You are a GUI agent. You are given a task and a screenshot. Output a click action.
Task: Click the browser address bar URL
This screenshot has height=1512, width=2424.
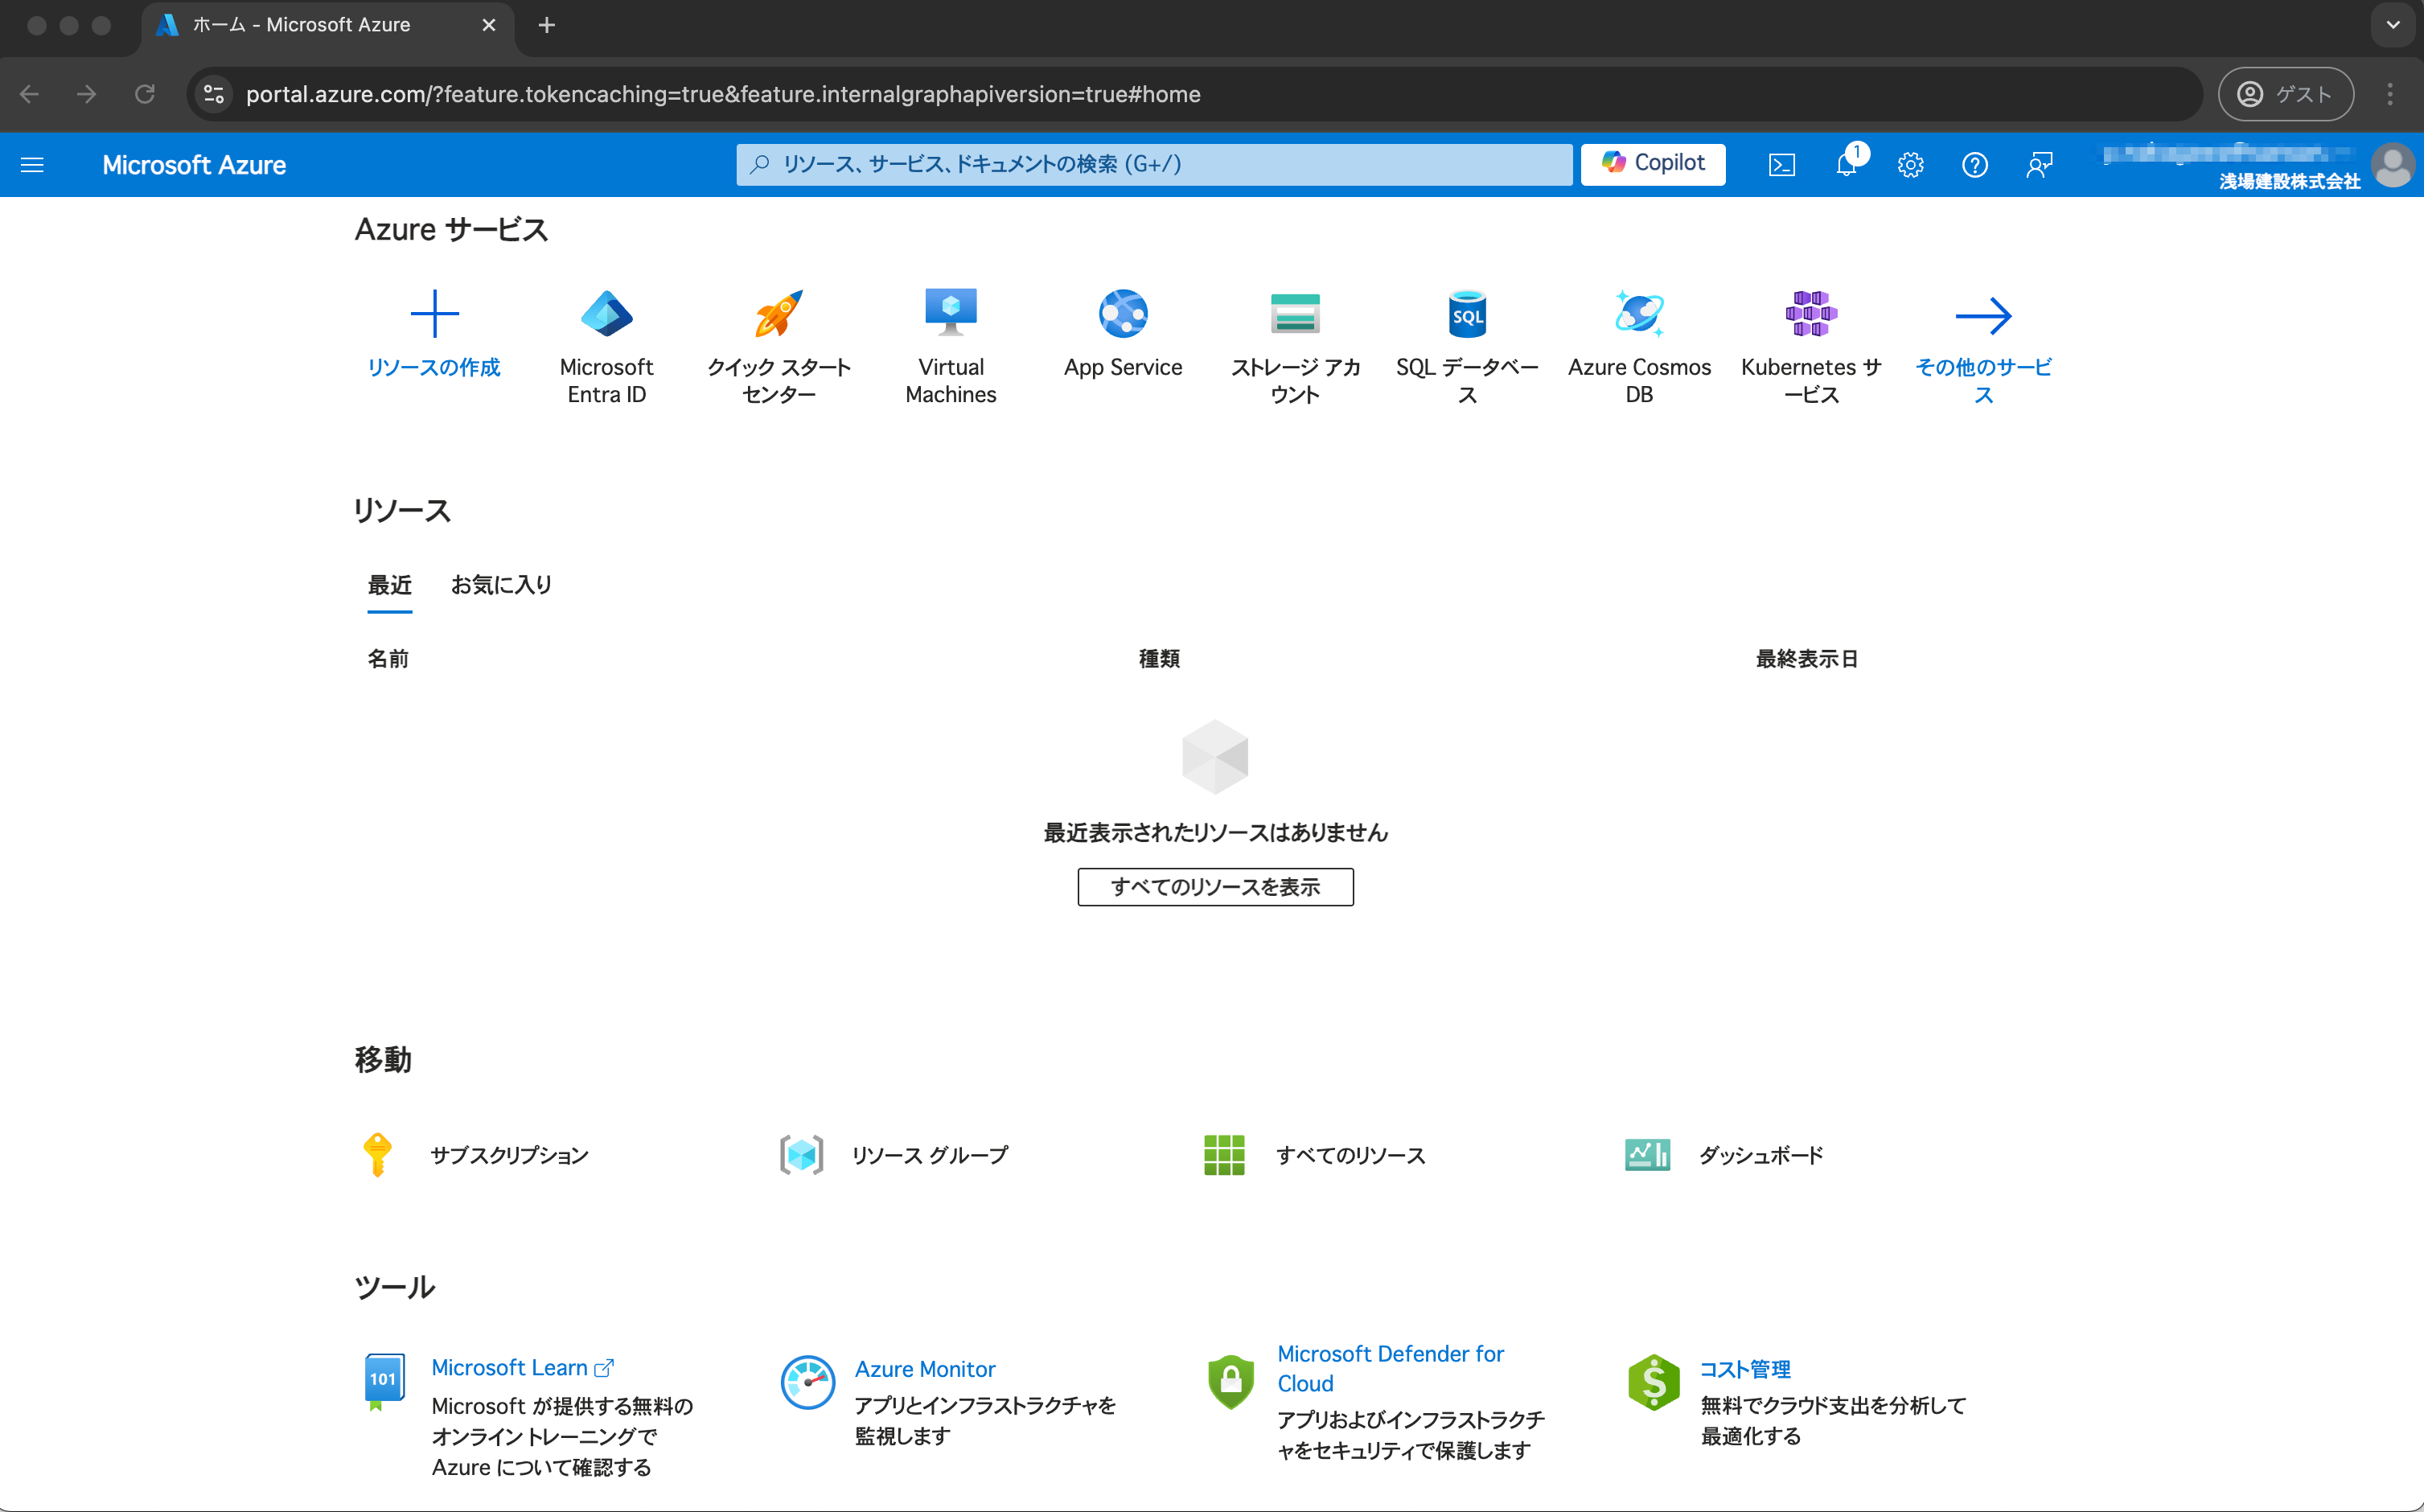click(723, 94)
